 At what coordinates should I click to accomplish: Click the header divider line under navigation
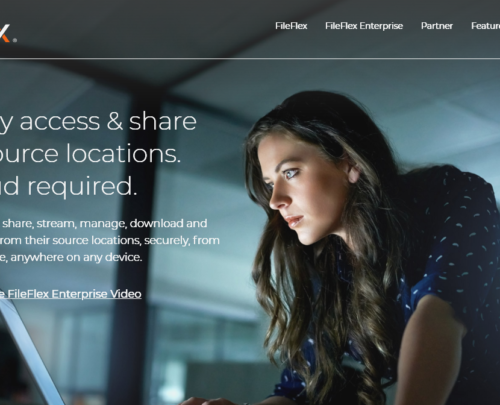pos(250,59)
